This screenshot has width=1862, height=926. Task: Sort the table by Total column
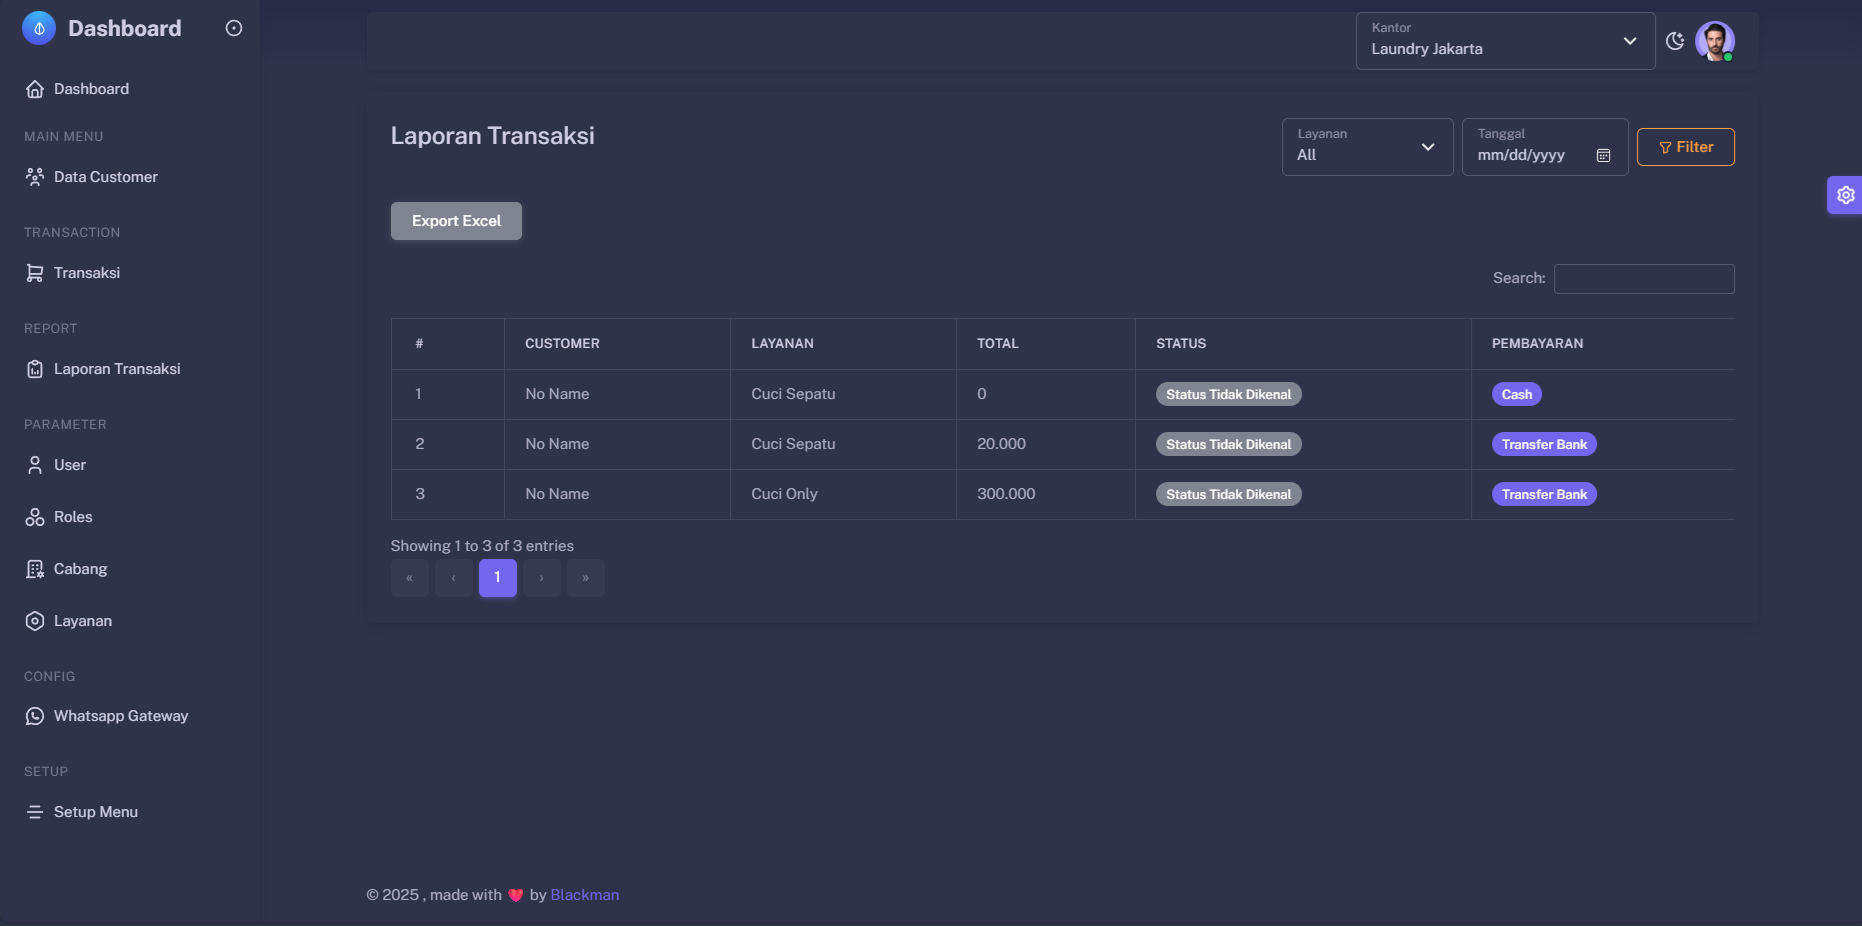(x=997, y=344)
